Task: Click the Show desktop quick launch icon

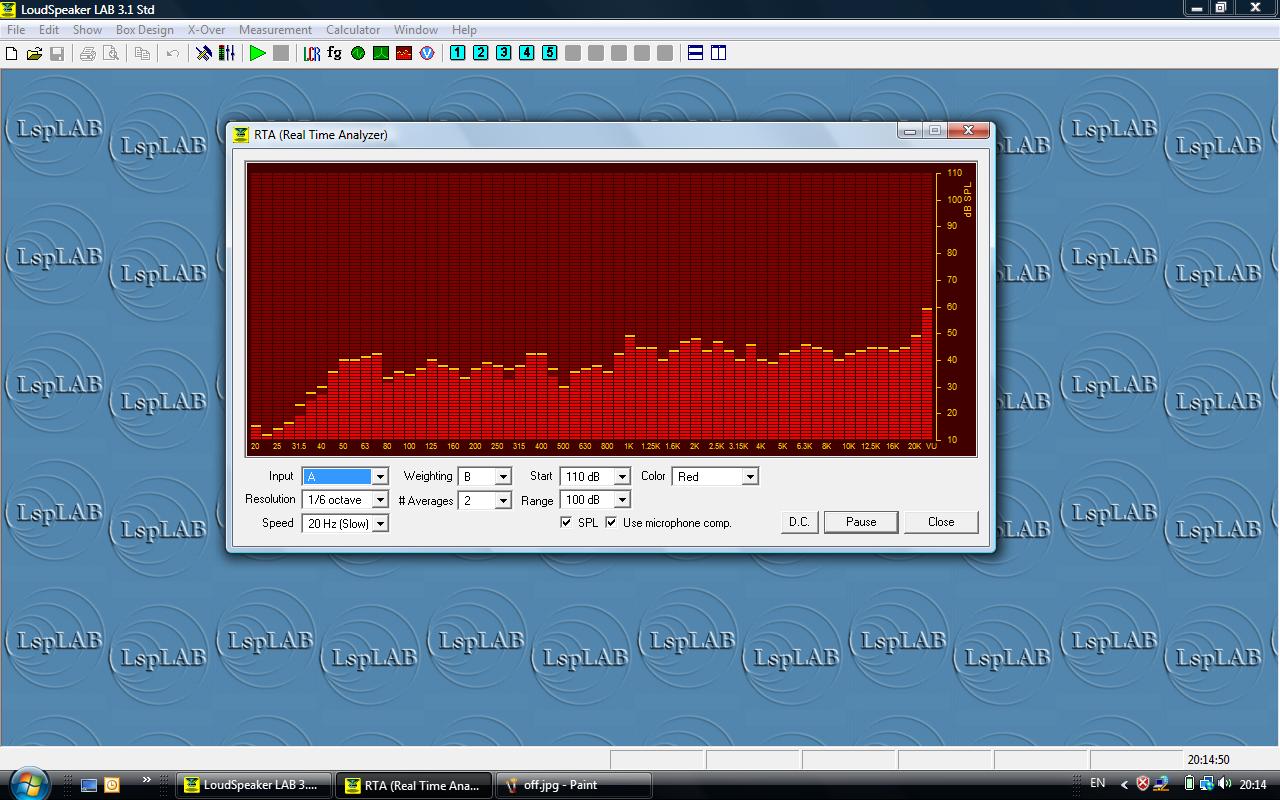Action: pos(89,785)
